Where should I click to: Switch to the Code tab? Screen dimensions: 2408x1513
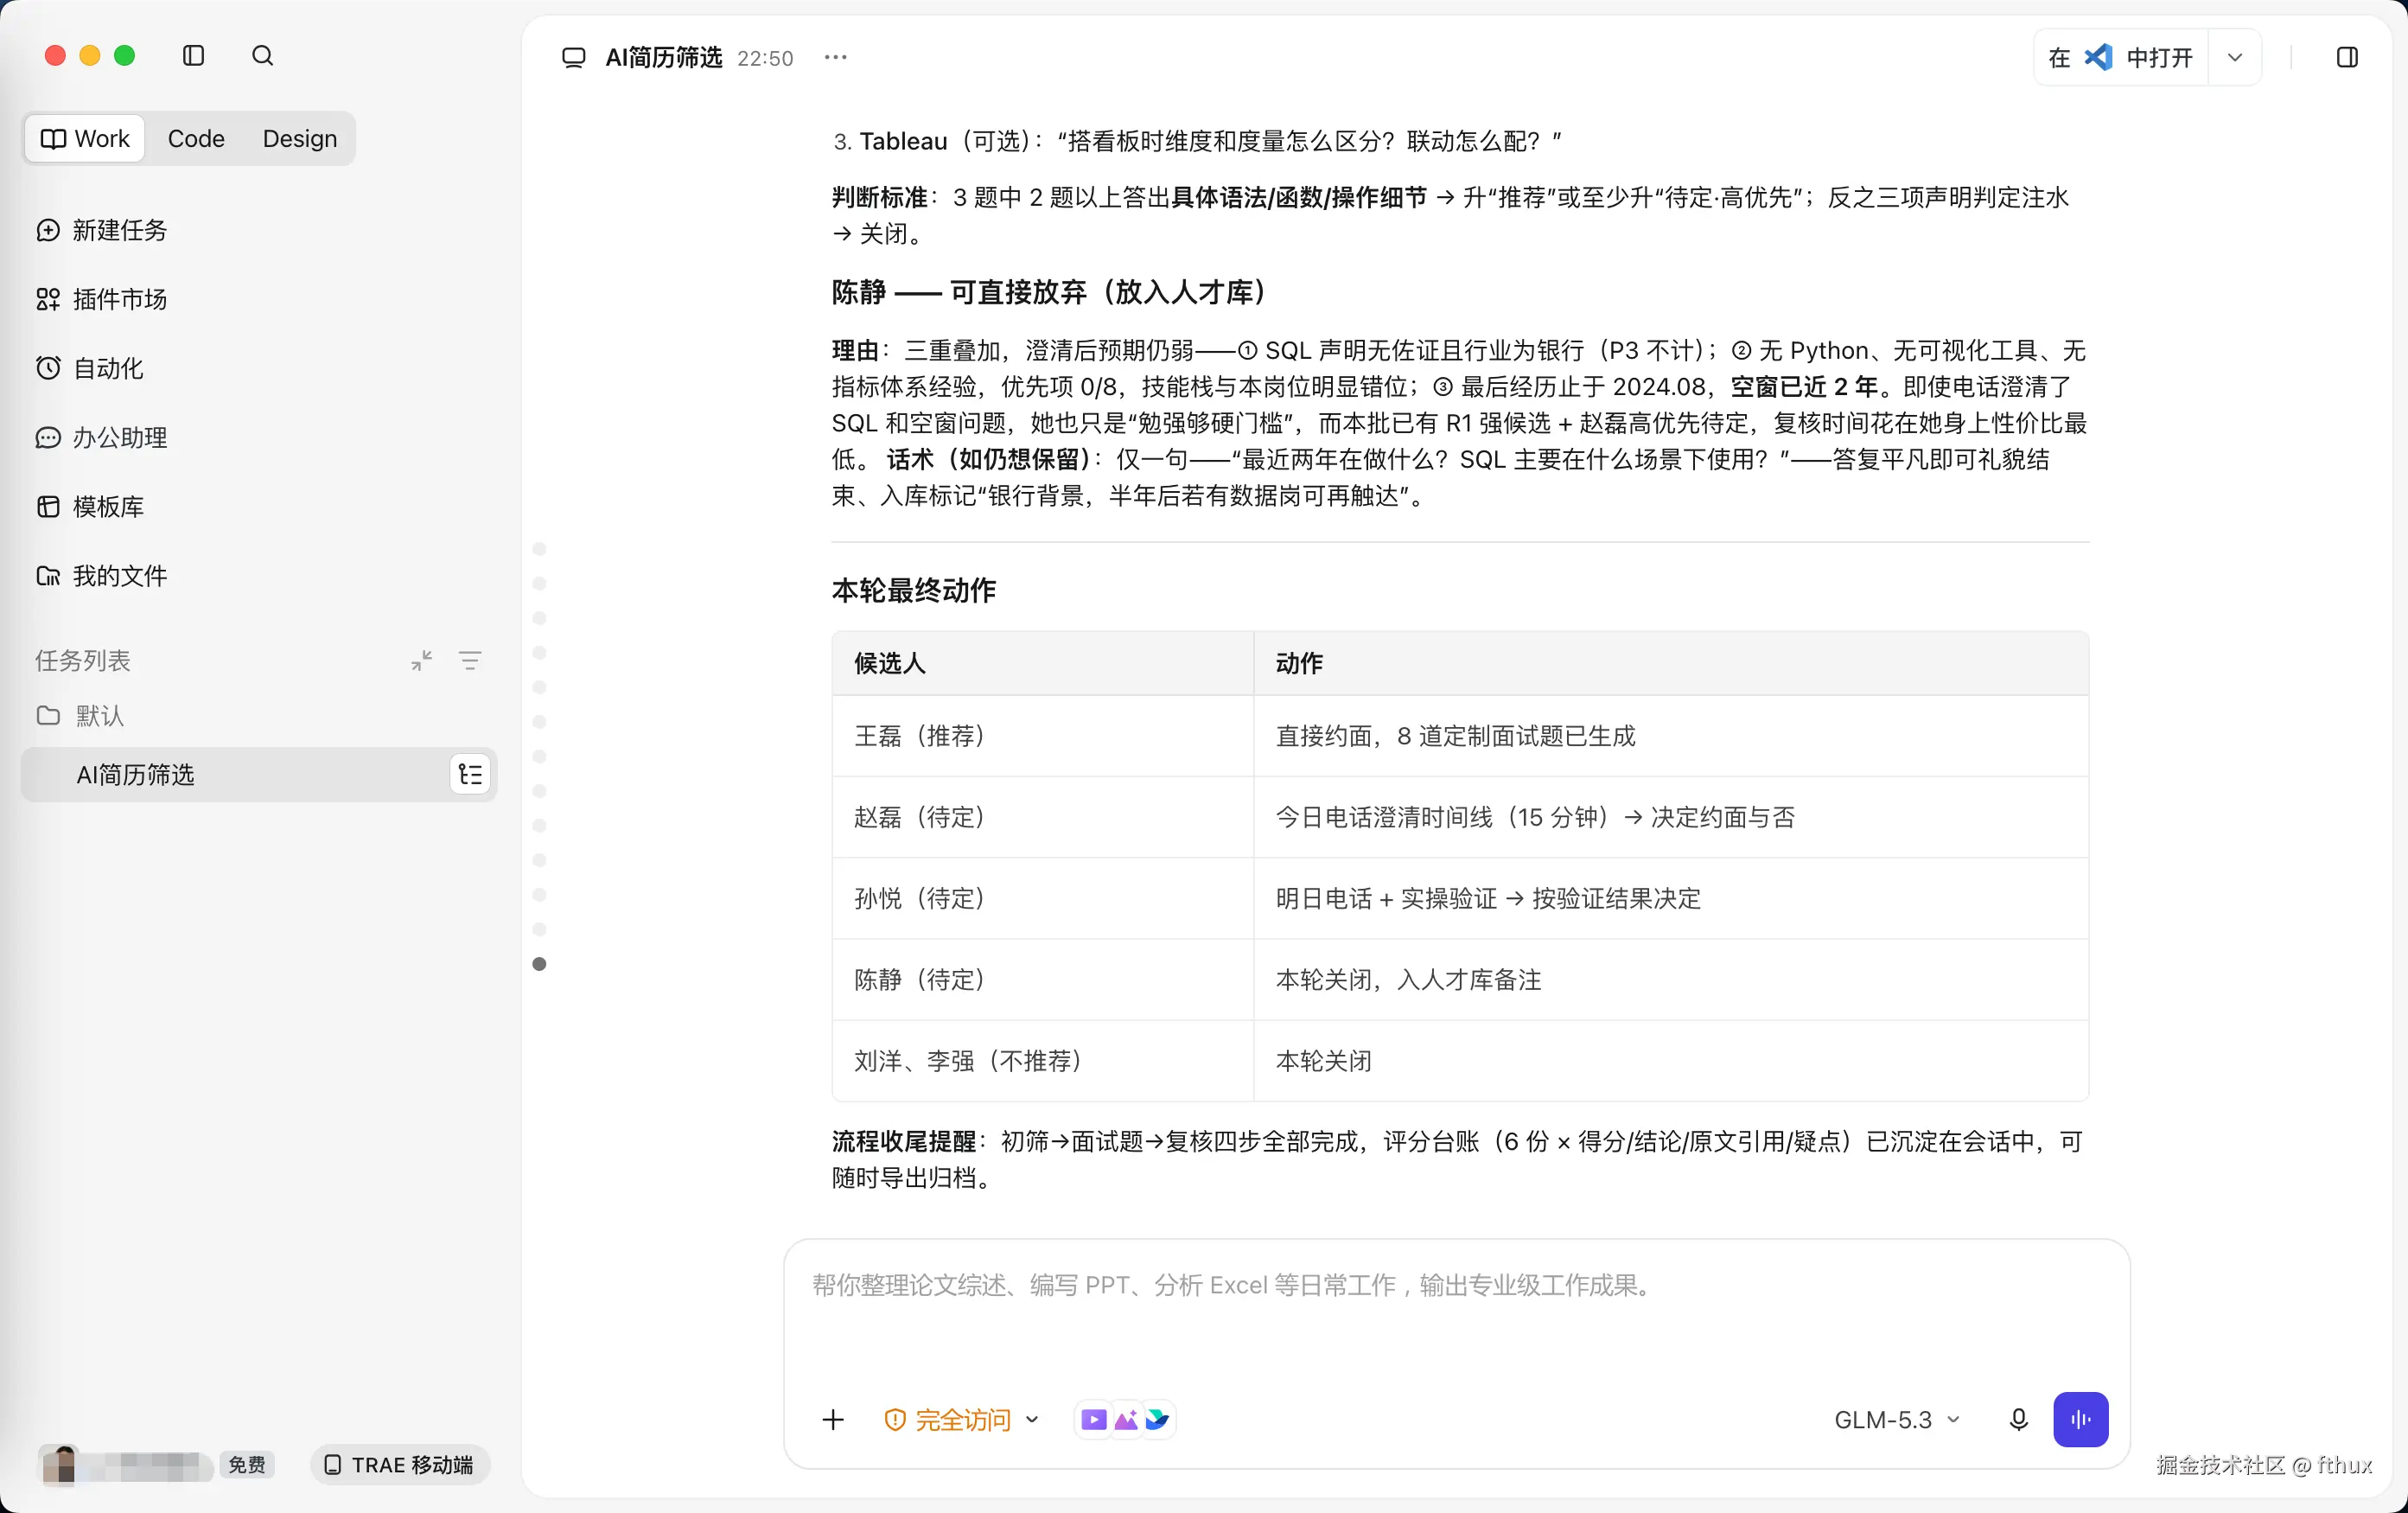tap(196, 138)
